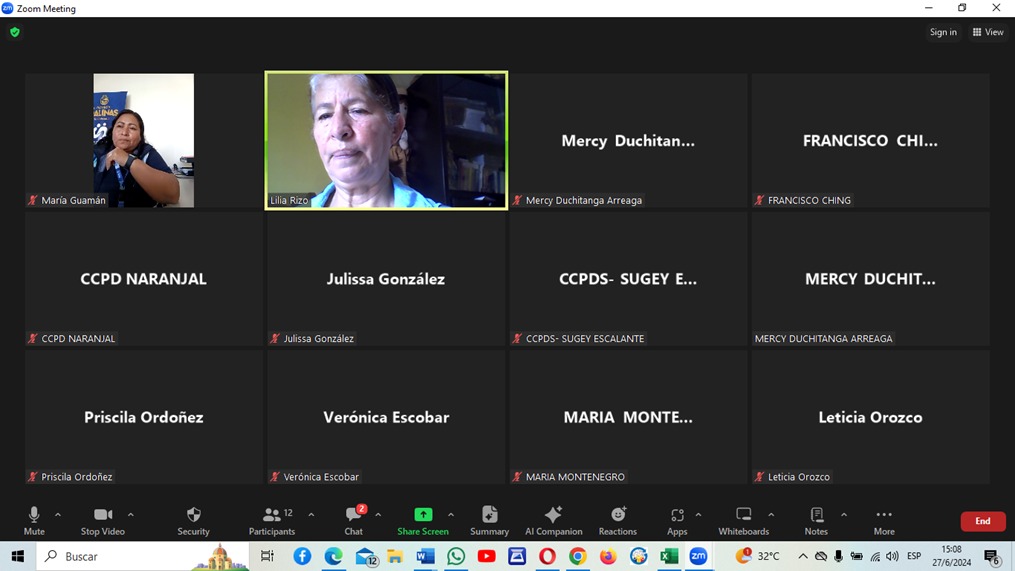1015x571 pixels.
Task: Start Share Screen
Action: click(422, 520)
